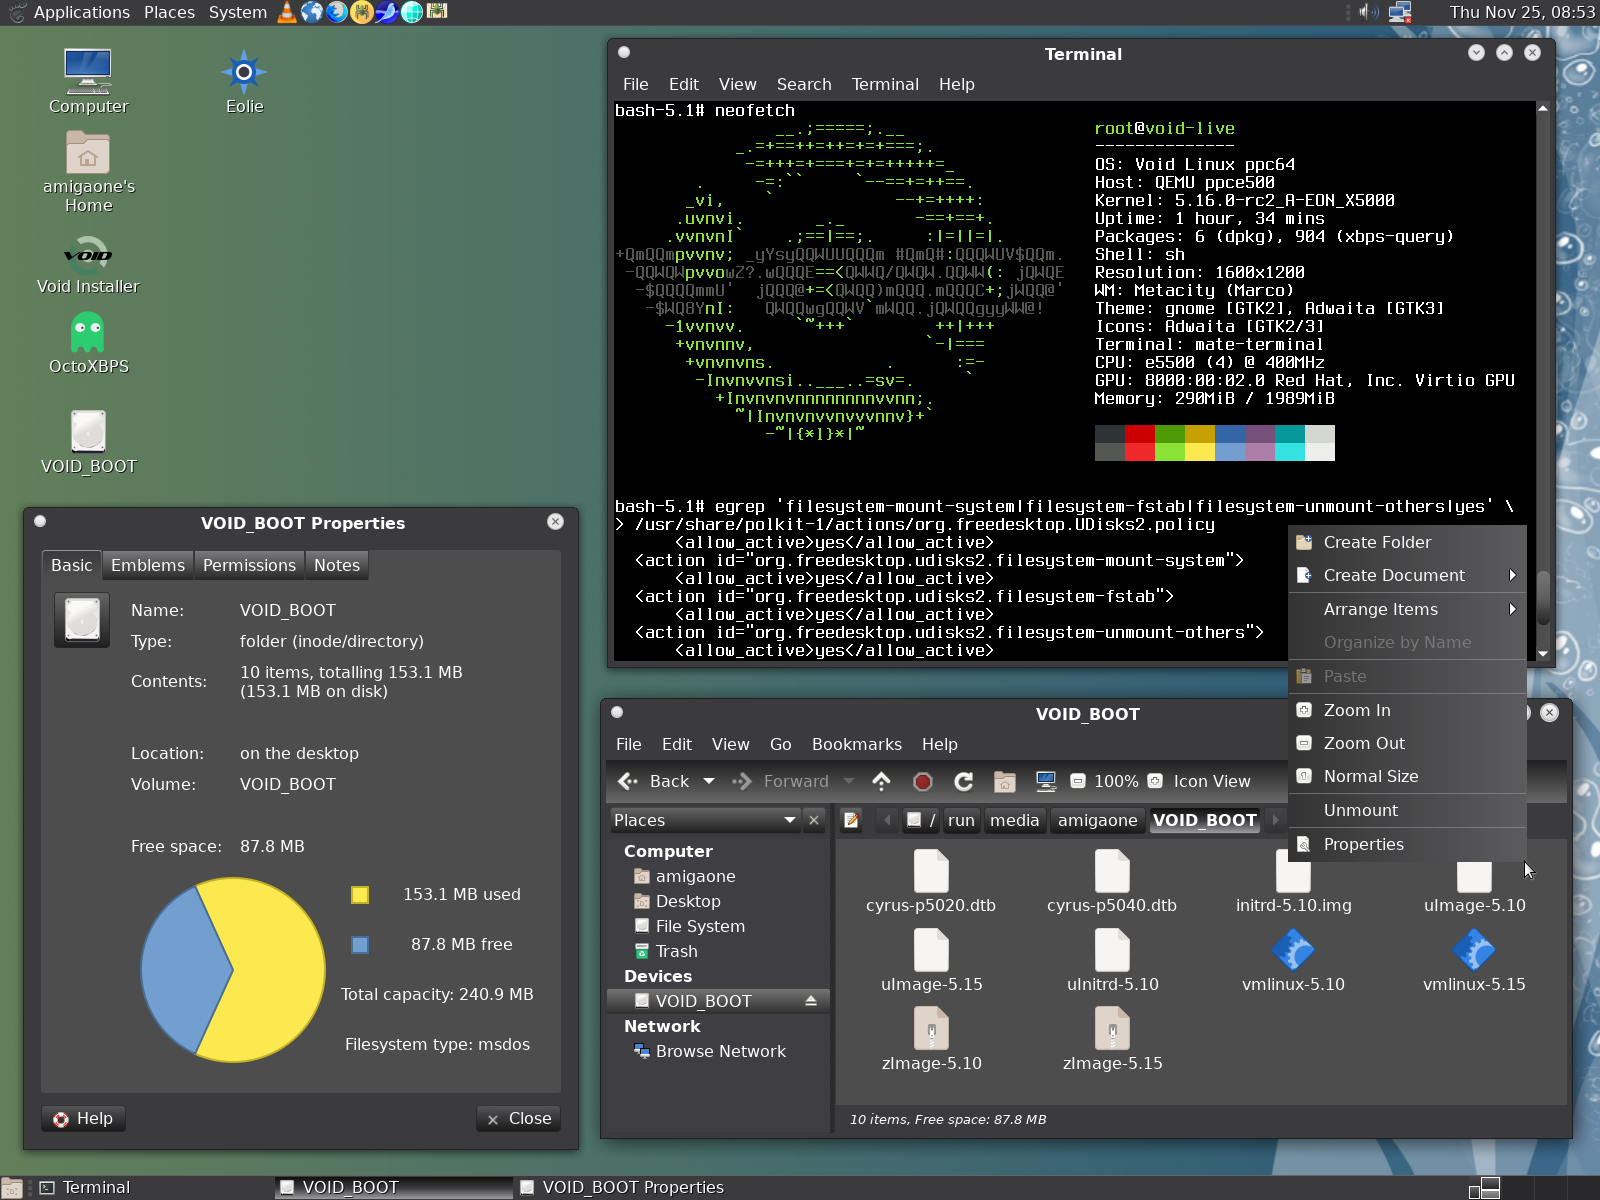1600x1200 pixels.
Task: Toggle show desktop in bottom panel
Action: click(x=12, y=1188)
